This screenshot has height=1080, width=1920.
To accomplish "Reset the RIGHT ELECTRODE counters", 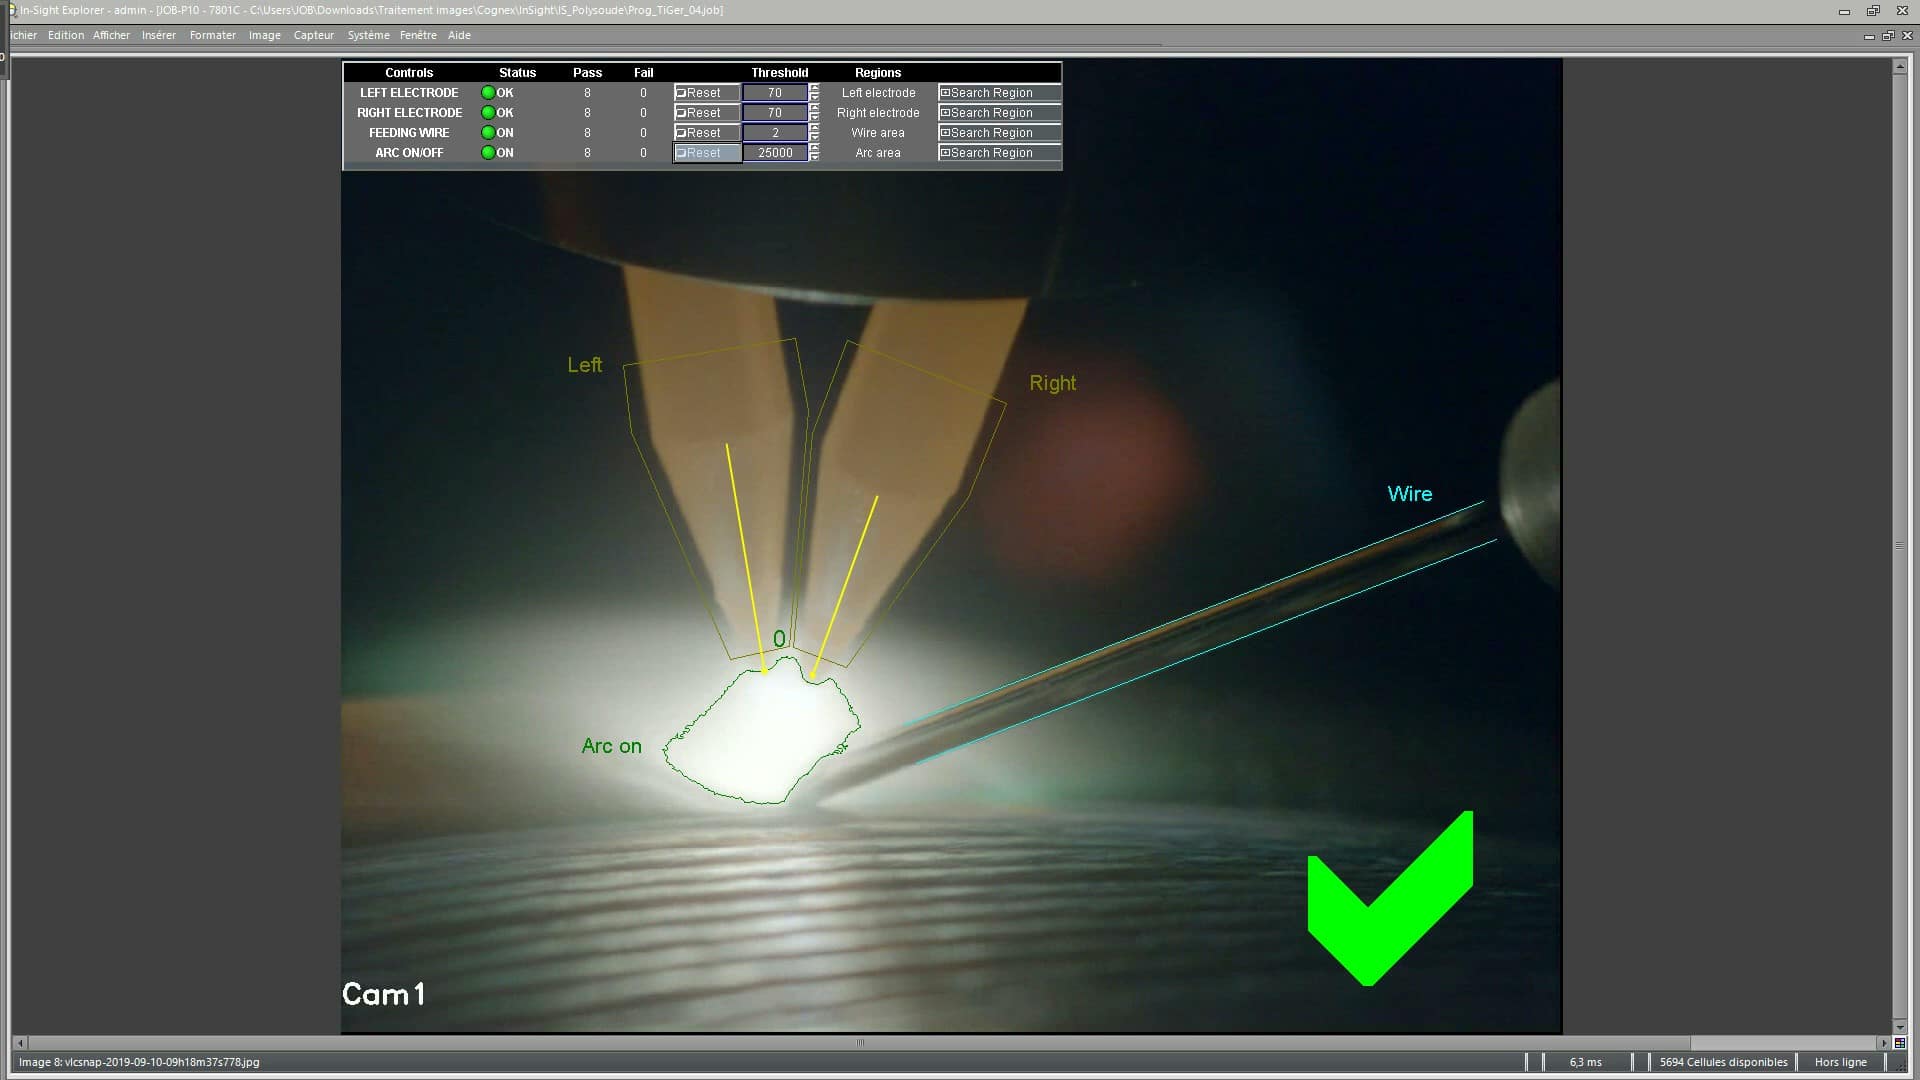I will click(x=707, y=113).
